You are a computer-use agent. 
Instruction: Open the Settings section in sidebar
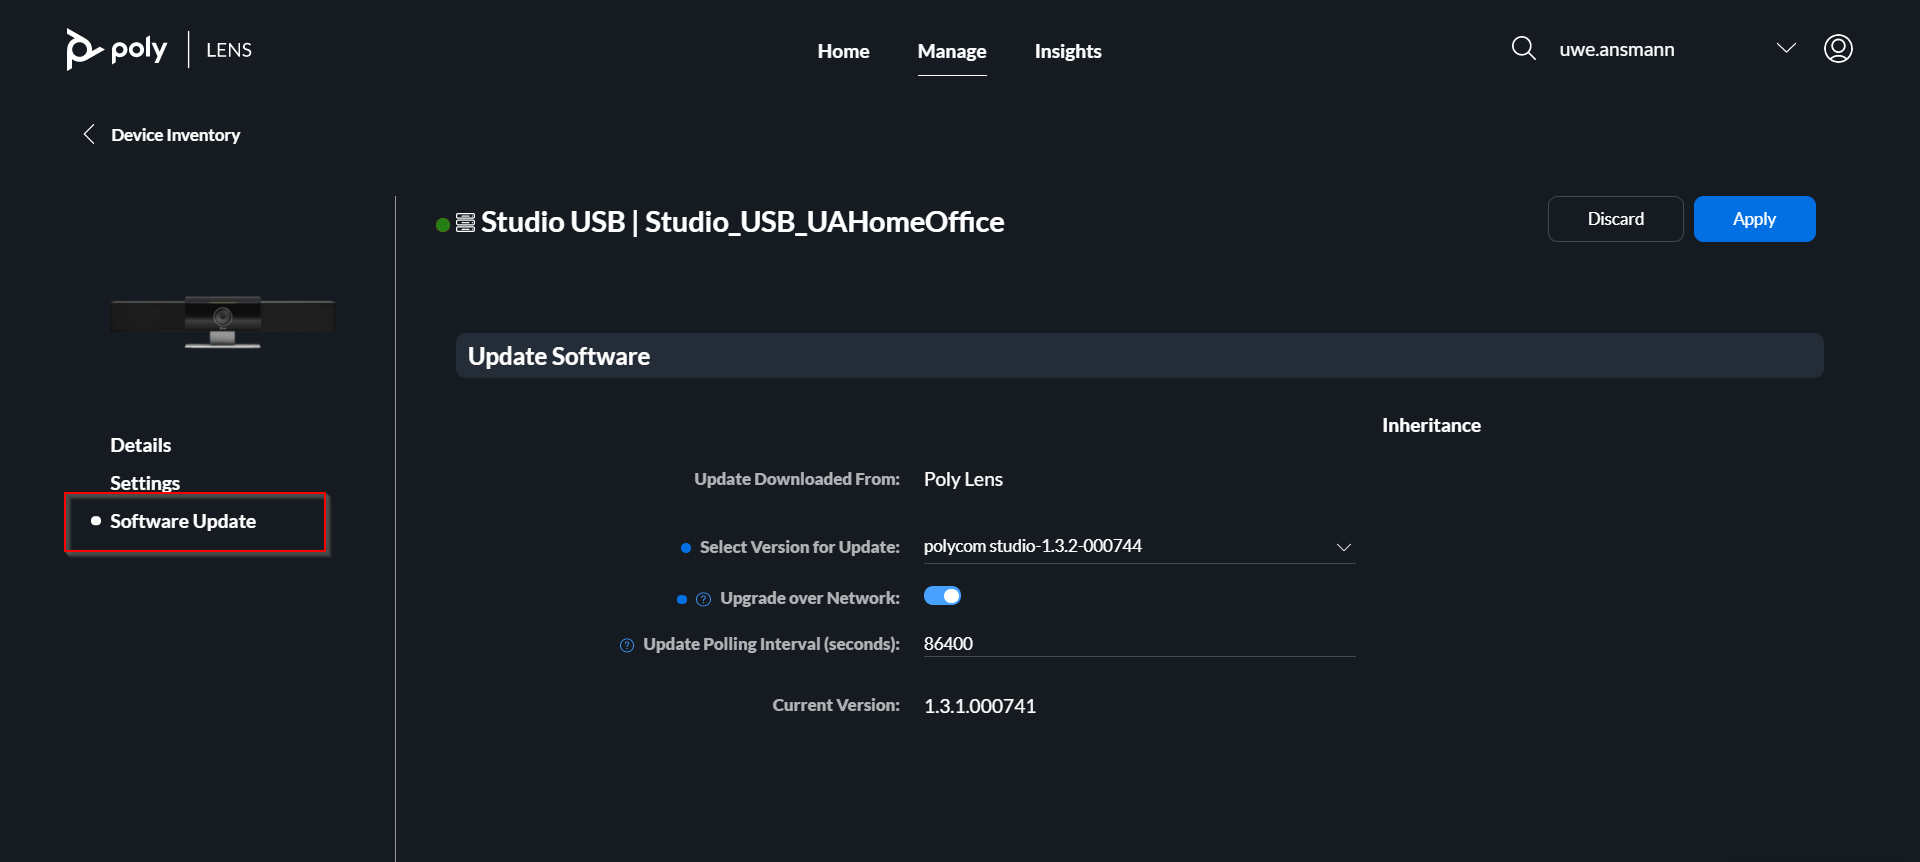pos(145,483)
